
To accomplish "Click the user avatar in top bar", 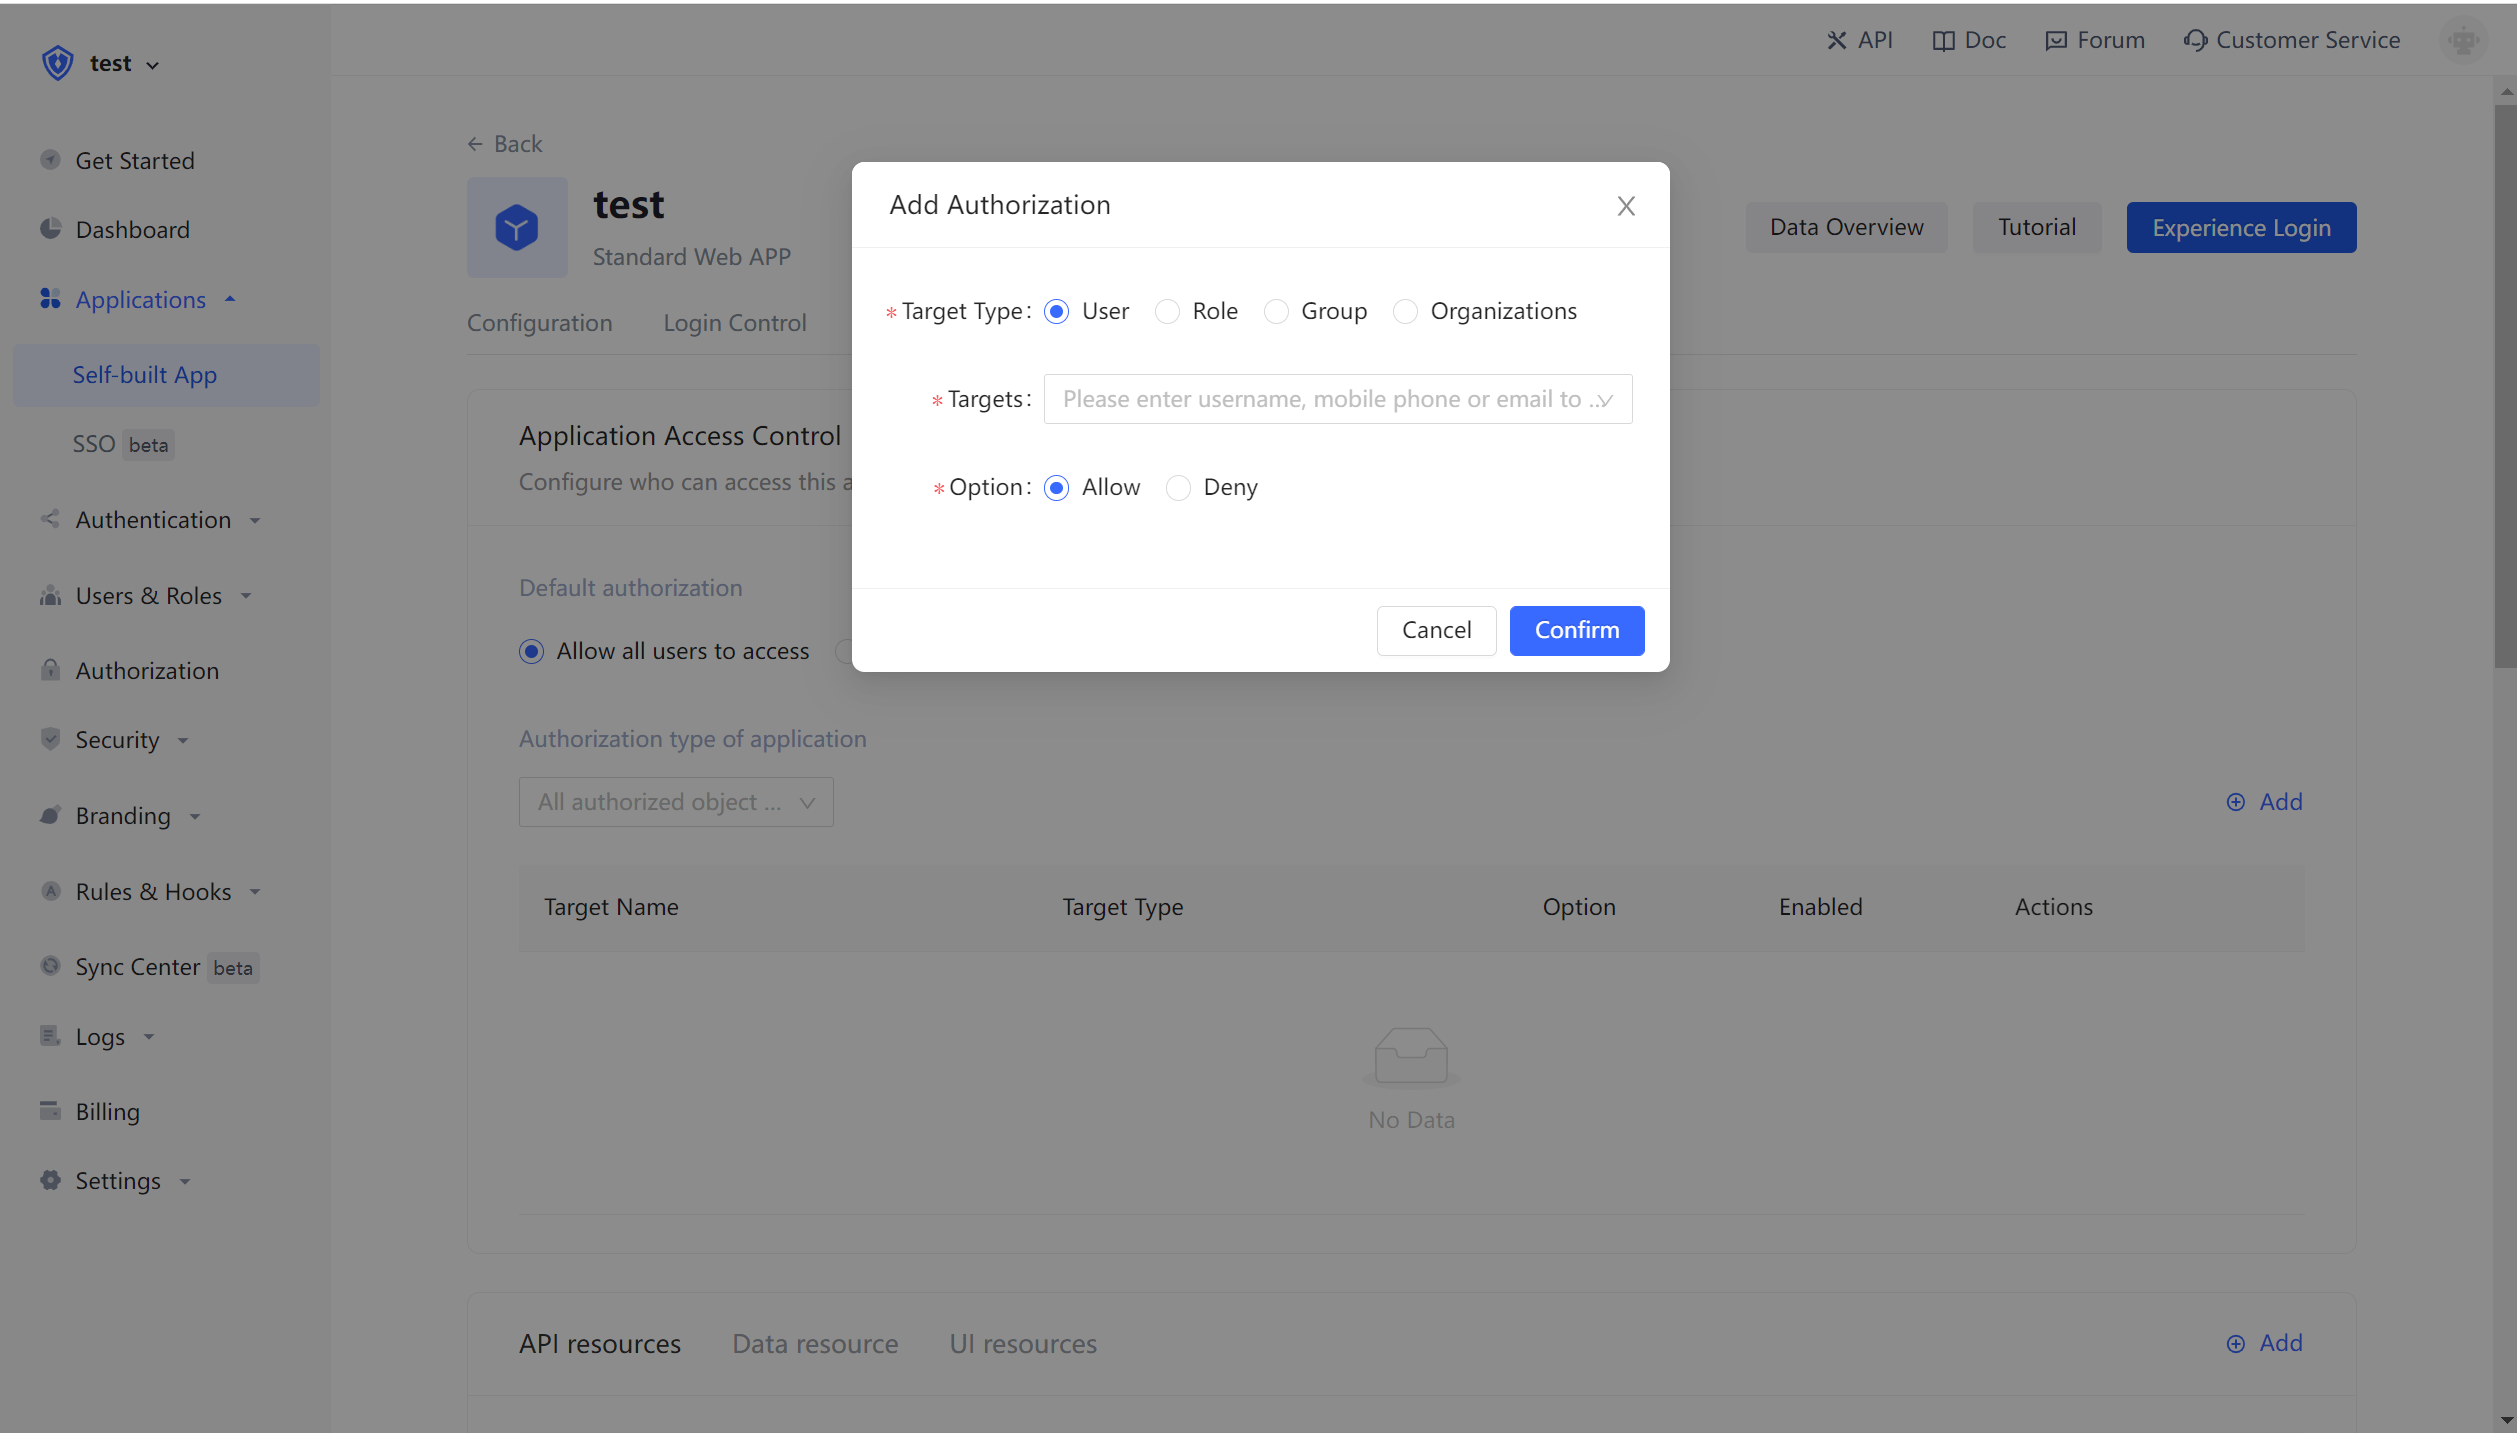I will (x=2463, y=41).
